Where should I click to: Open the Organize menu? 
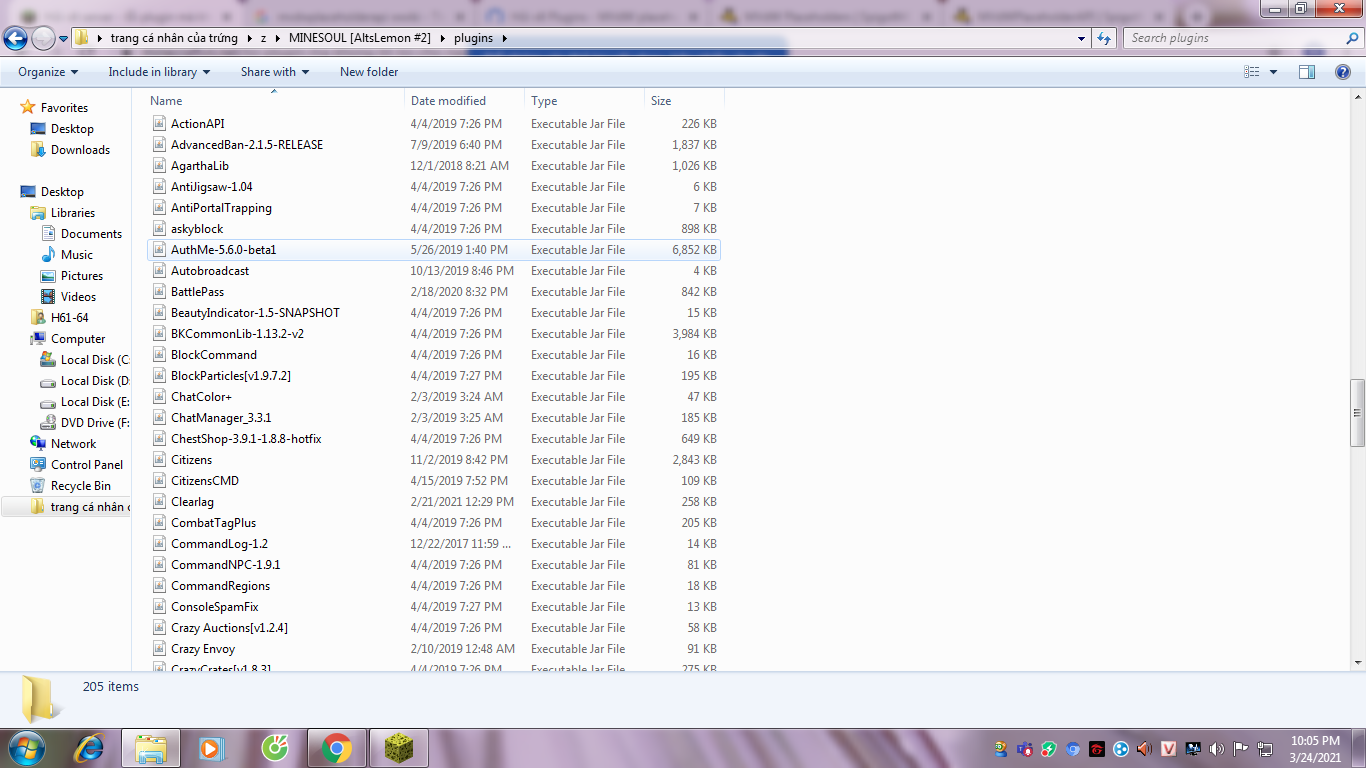[48, 72]
